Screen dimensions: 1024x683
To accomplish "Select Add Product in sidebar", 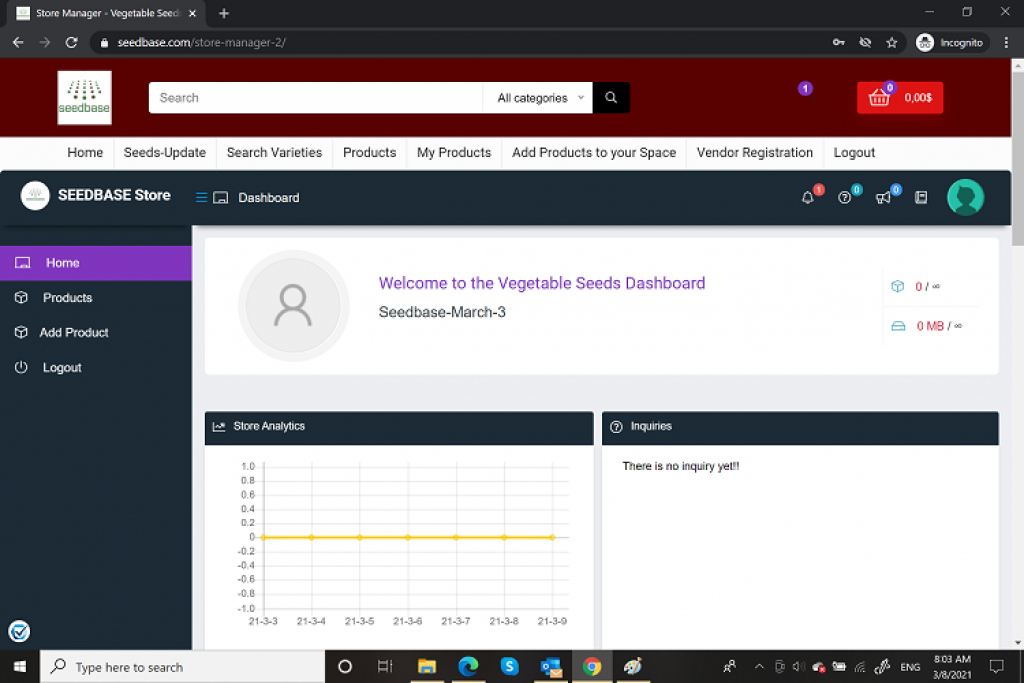I will (74, 333).
